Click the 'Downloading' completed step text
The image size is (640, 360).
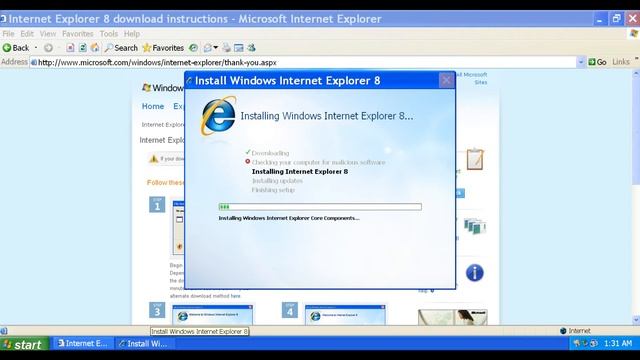(270, 153)
